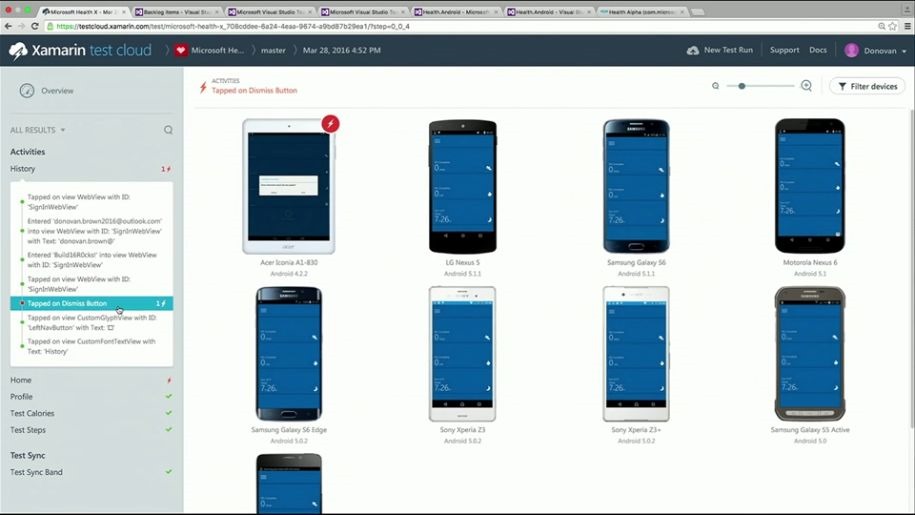Bookmark the page with the star icon
Screen dimensions: 915x515
(892, 26)
